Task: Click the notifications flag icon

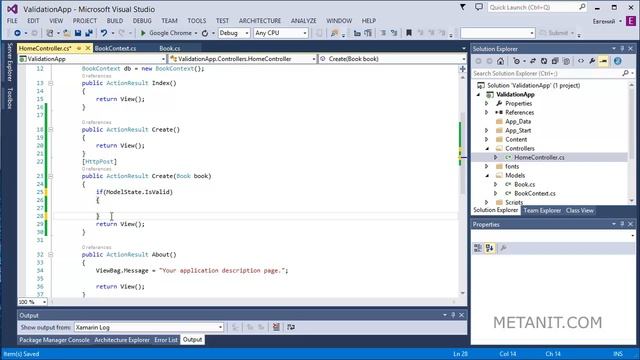Action: click(x=462, y=7)
